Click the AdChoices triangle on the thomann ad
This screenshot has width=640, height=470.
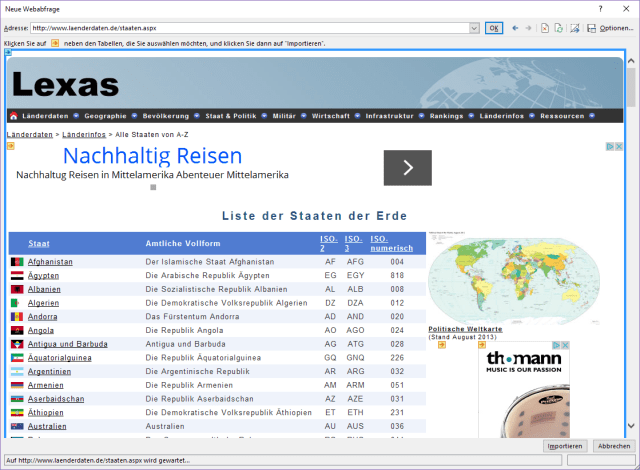[x=556, y=345]
